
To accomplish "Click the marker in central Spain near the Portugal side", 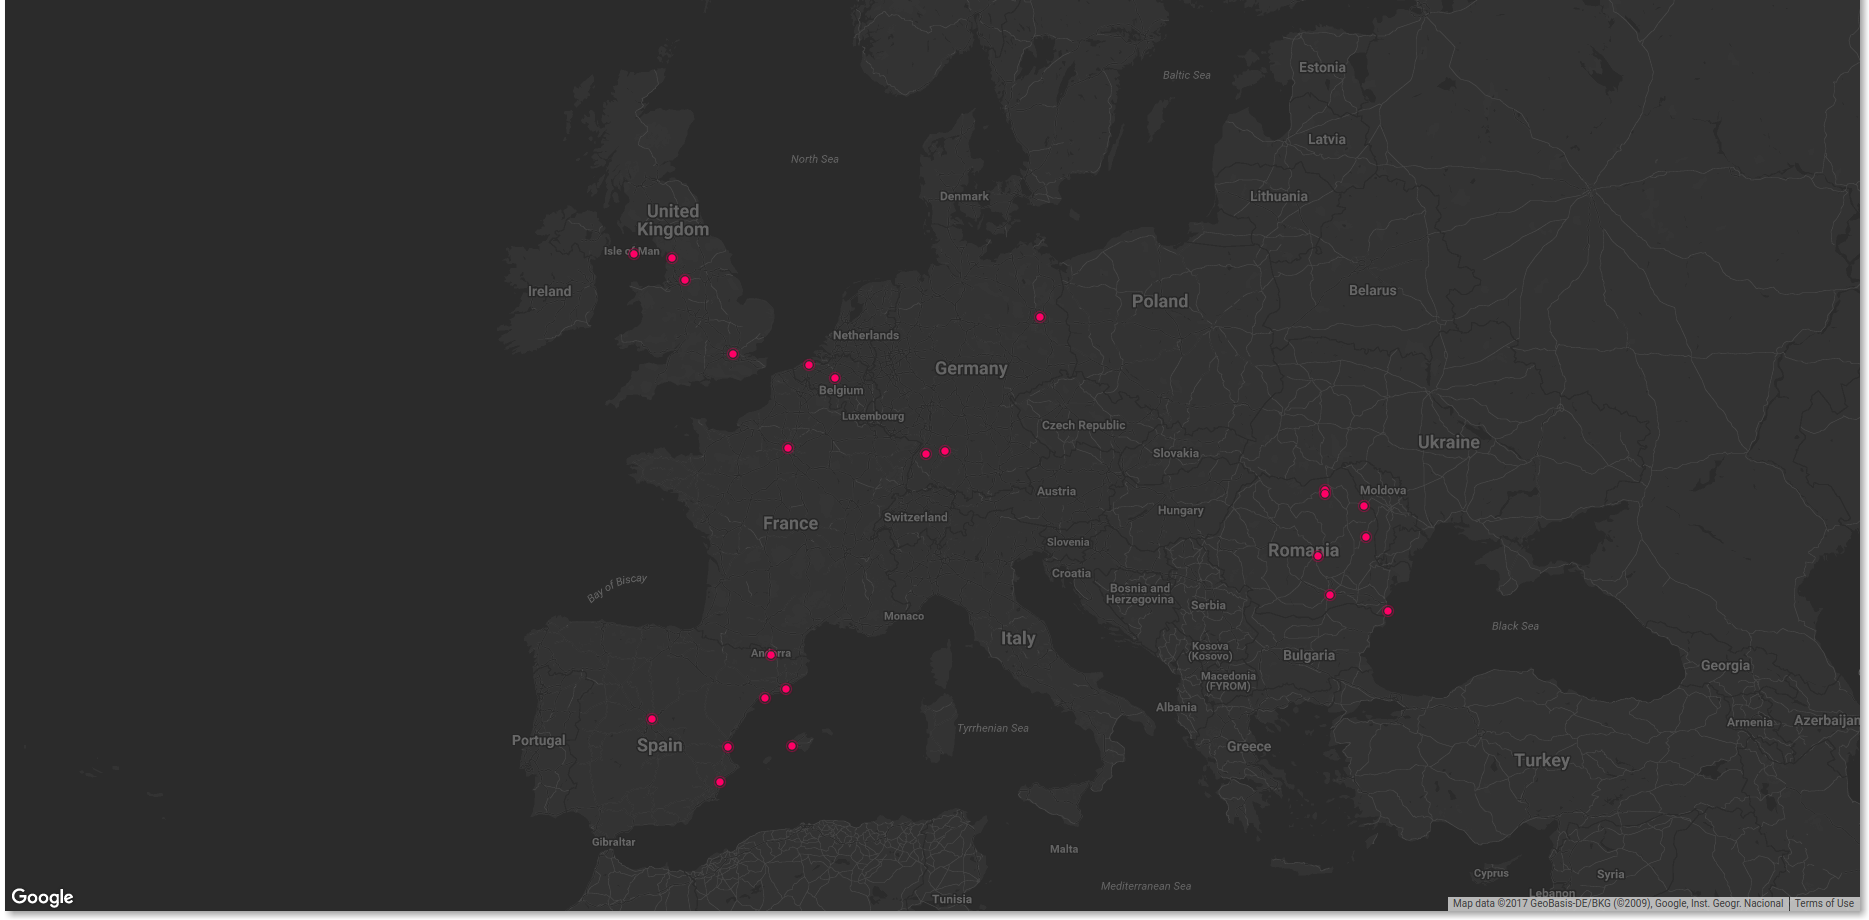I will pyautogui.click(x=652, y=719).
